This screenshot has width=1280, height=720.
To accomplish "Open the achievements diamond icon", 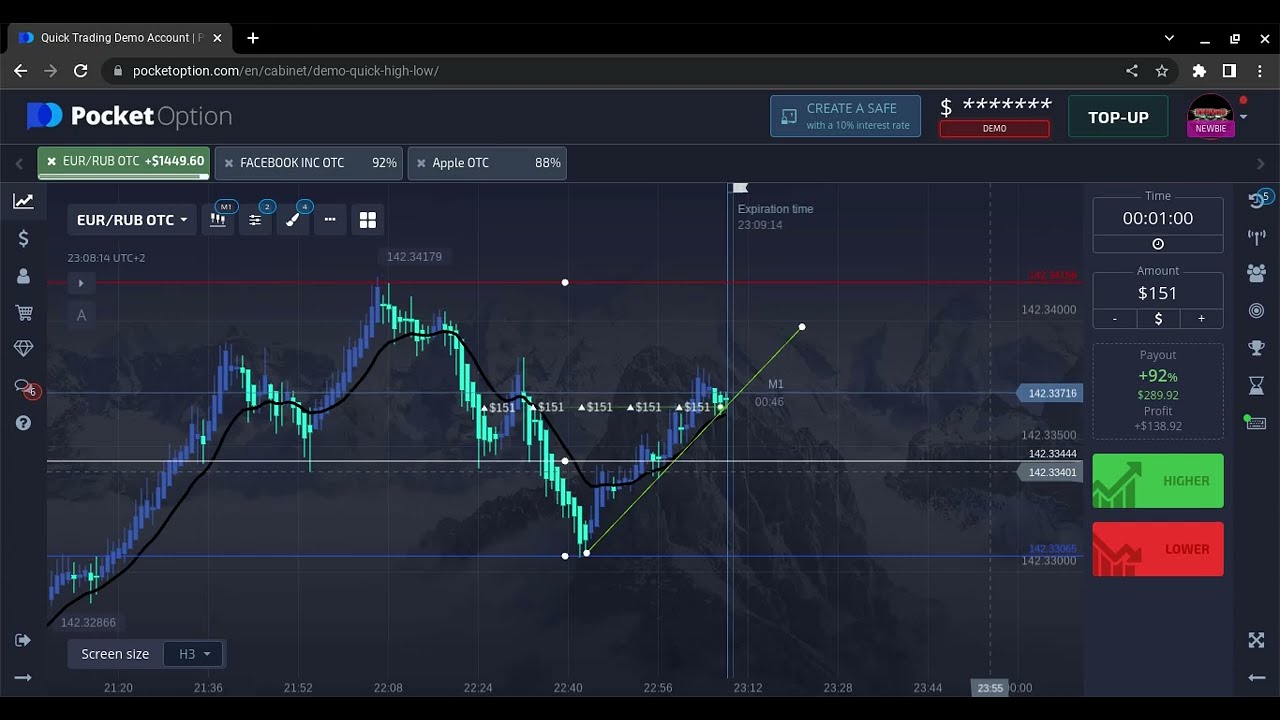I will click(23, 348).
